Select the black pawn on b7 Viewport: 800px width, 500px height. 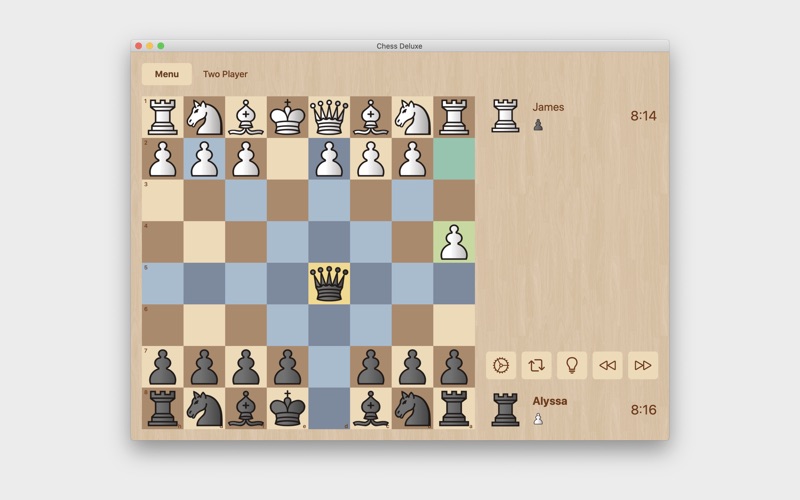point(412,367)
